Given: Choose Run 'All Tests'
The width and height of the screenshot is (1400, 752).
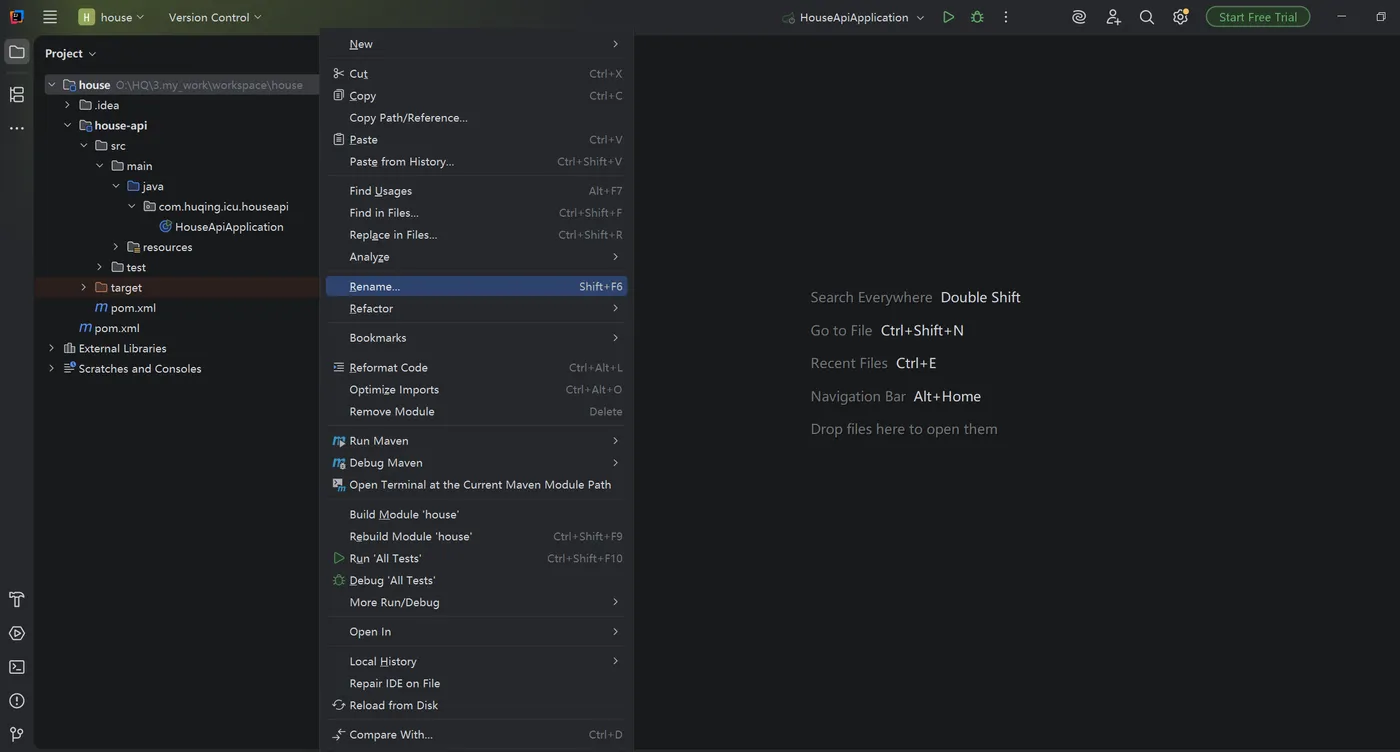Looking at the screenshot, I should (476, 559).
